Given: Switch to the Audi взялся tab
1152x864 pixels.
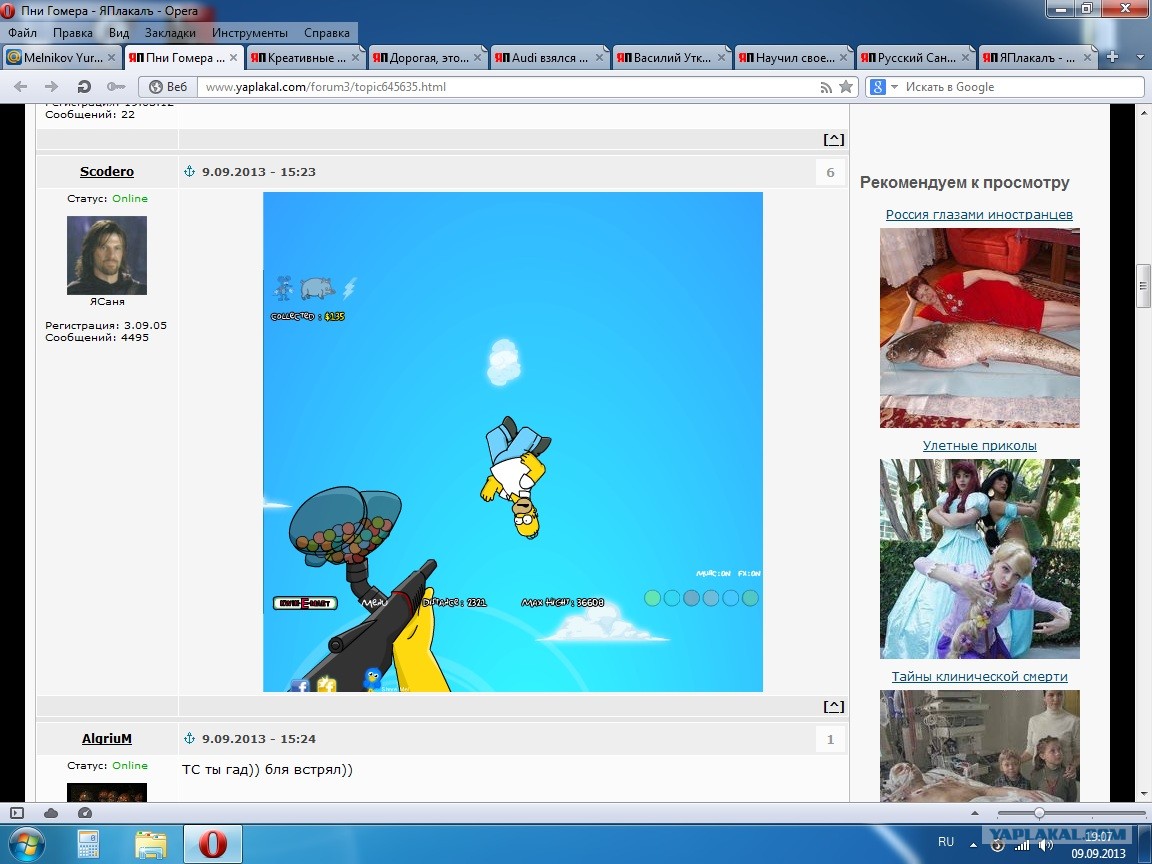Looking at the screenshot, I should pyautogui.click(x=549, y=58).
